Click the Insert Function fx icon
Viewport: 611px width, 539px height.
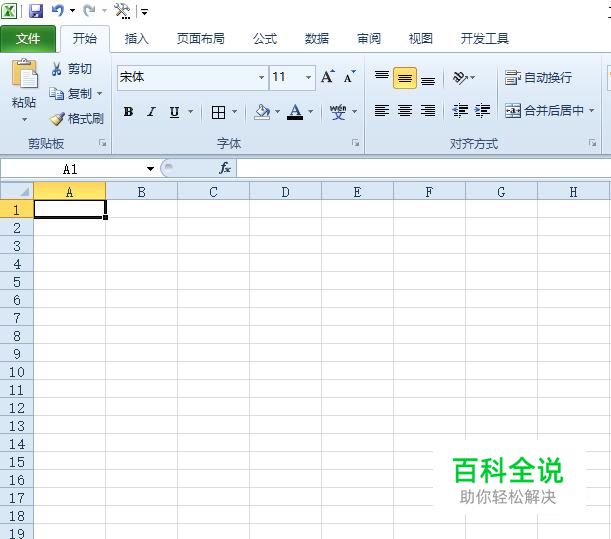(225, 168)
